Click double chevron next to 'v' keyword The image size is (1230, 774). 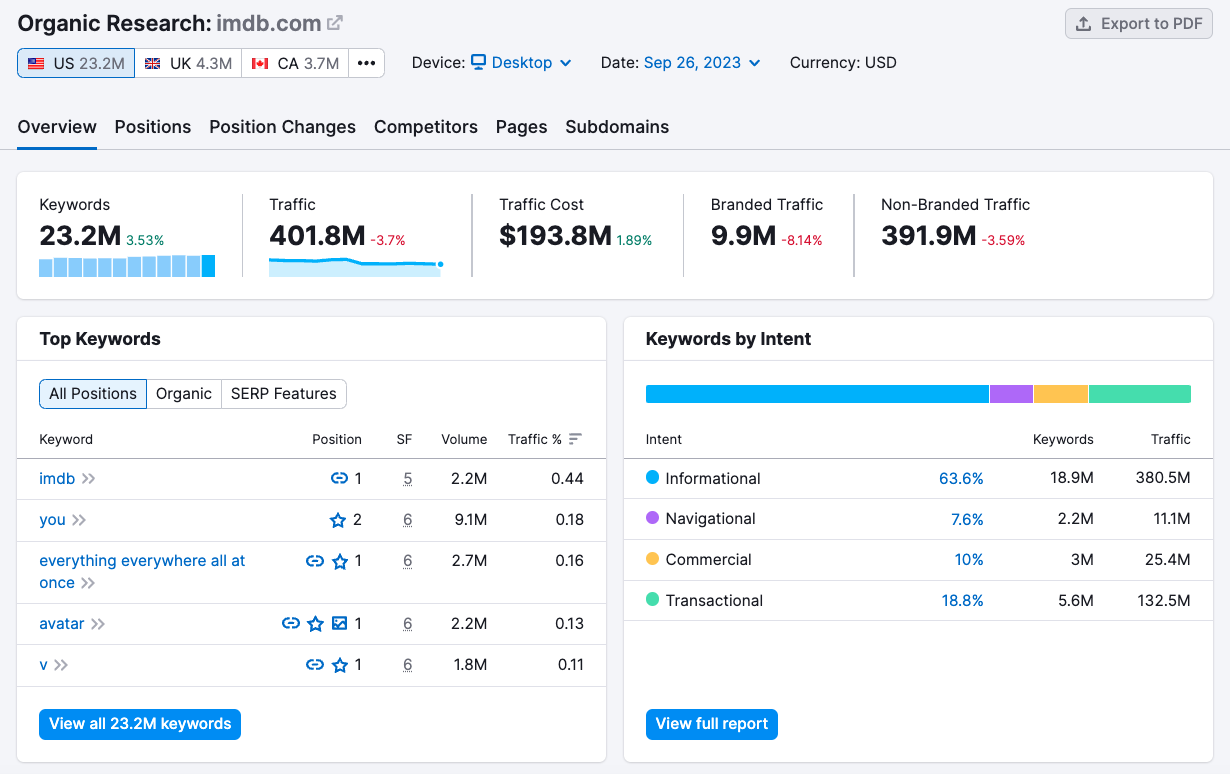tap(61, 665)
